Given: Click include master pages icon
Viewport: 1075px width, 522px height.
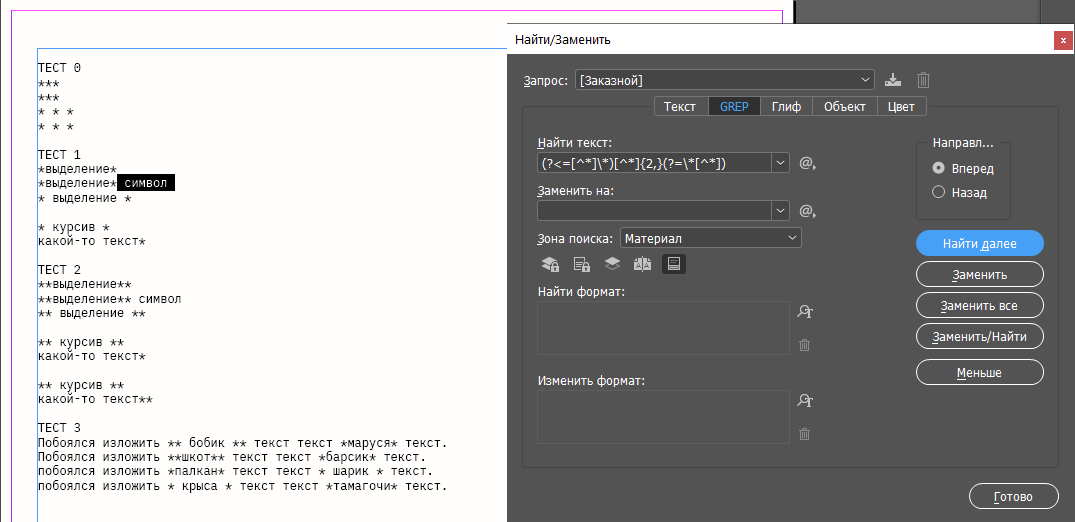Looking at the screenshot, I should pos(642,264).
